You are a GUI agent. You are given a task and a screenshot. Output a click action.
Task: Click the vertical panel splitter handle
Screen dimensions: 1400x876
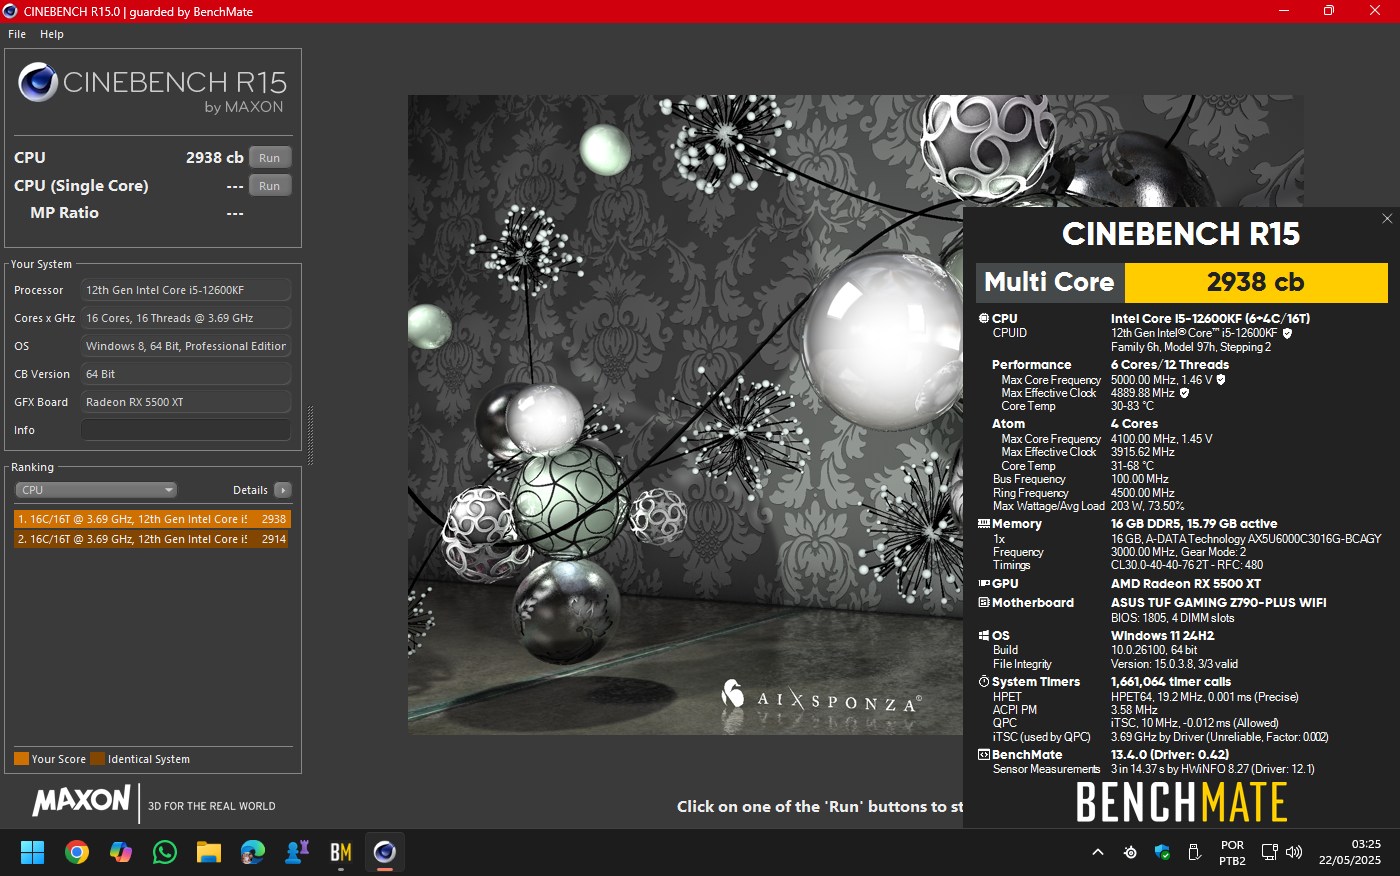point(310,436)
